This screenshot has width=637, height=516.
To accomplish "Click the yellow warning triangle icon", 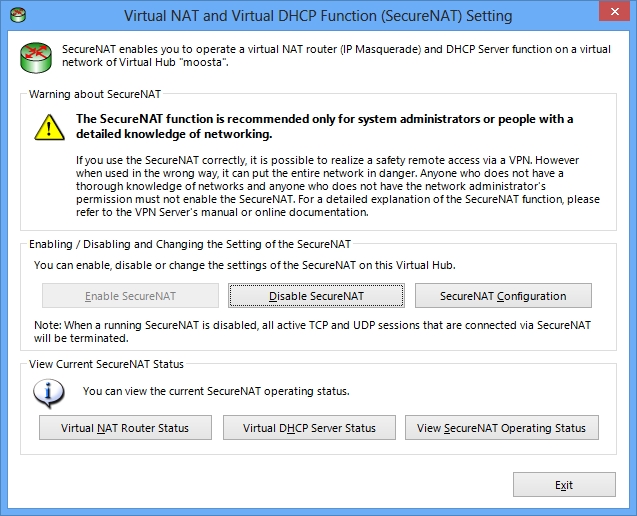I will [x=49, y=128].
